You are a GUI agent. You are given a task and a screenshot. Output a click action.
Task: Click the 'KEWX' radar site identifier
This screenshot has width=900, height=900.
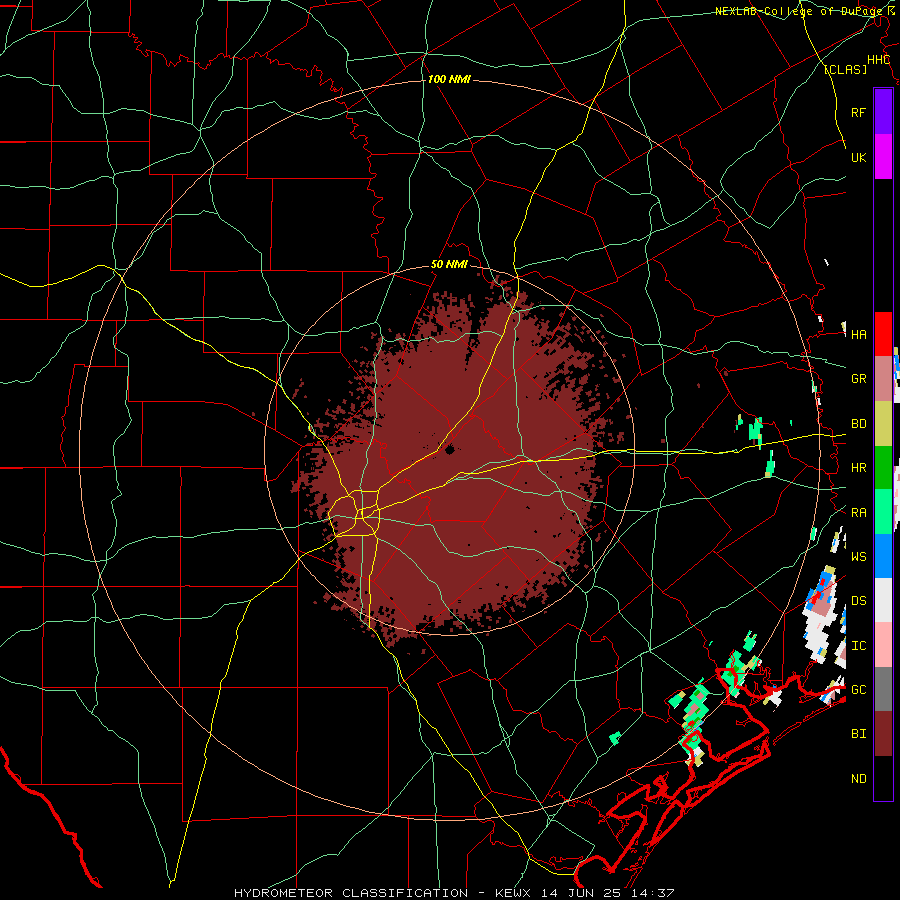(514, 893)
